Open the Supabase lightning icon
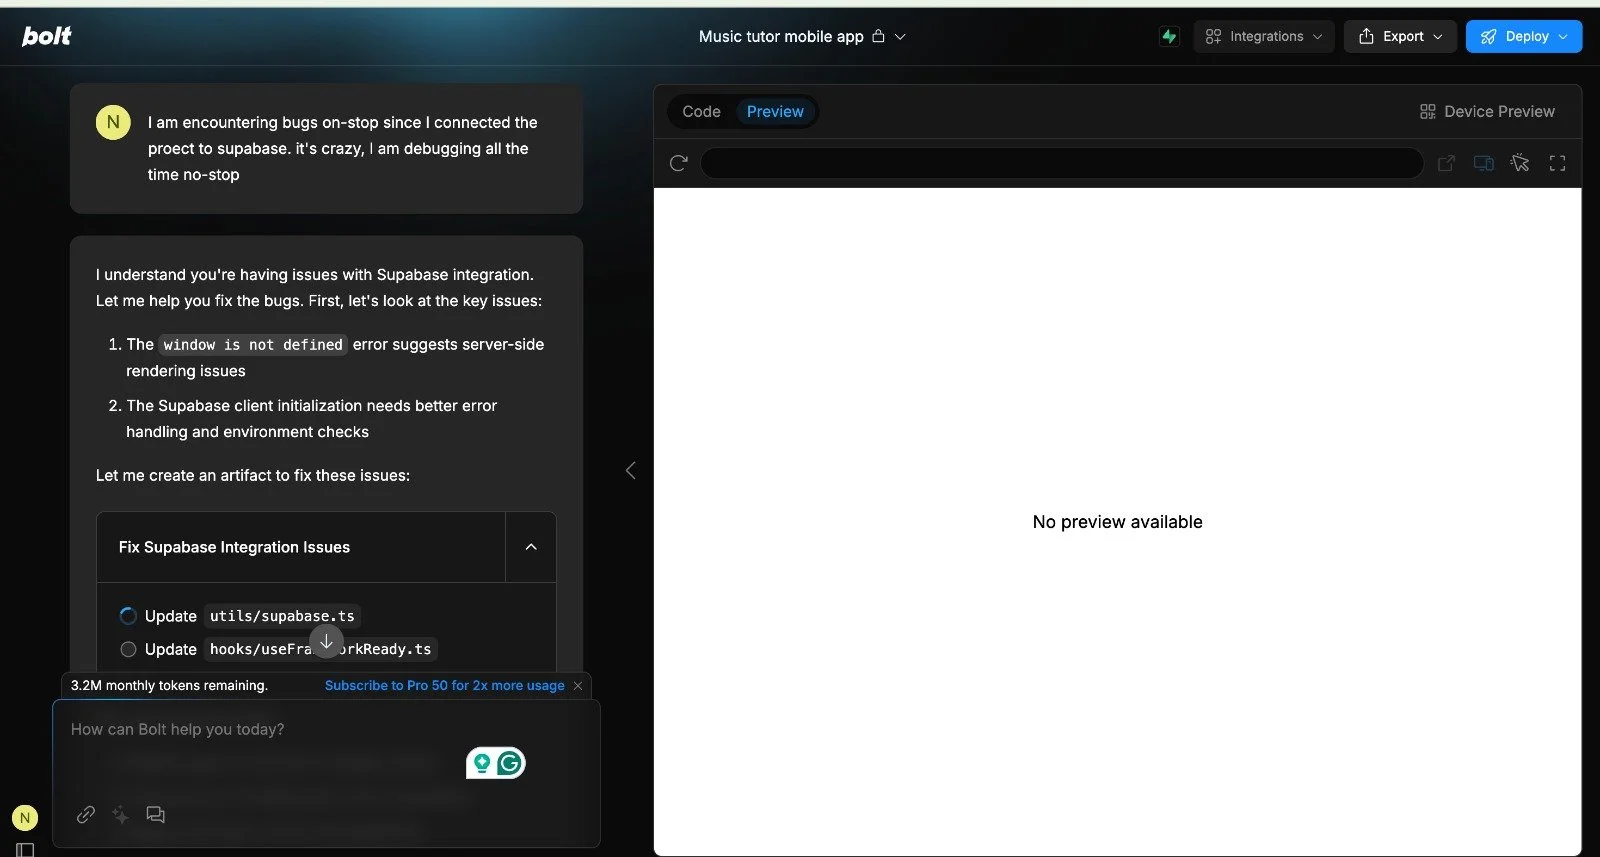Viewport: 1600px width, 857px height. pyautogui.click(x=1169, y=37)
